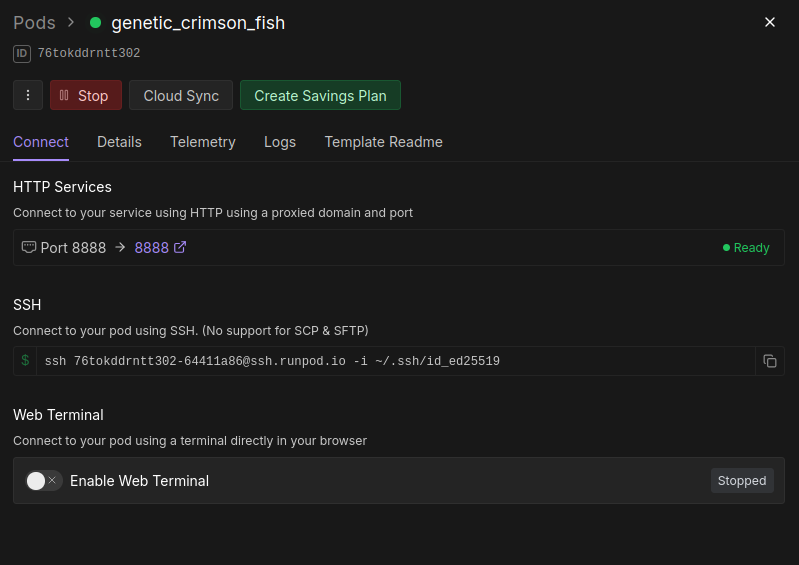Stop the running pod
Image resolution: width=799 pixels, height=565 pixels.
[86, 95]
